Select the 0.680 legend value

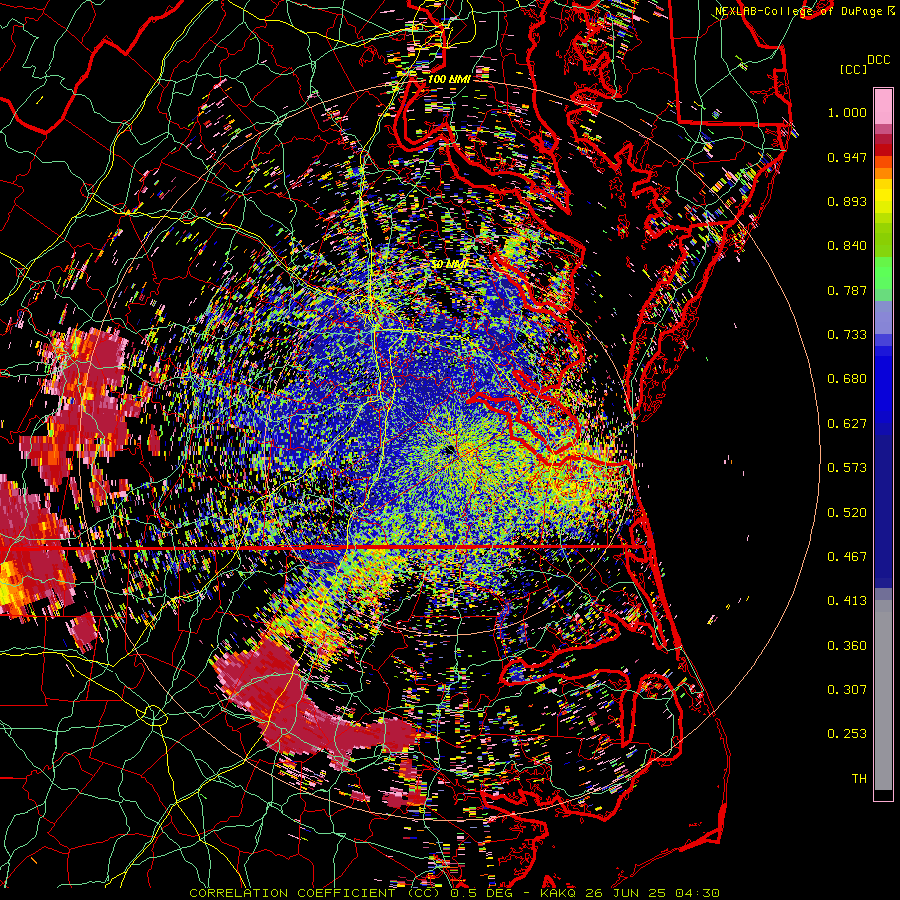tap(847, 379)
